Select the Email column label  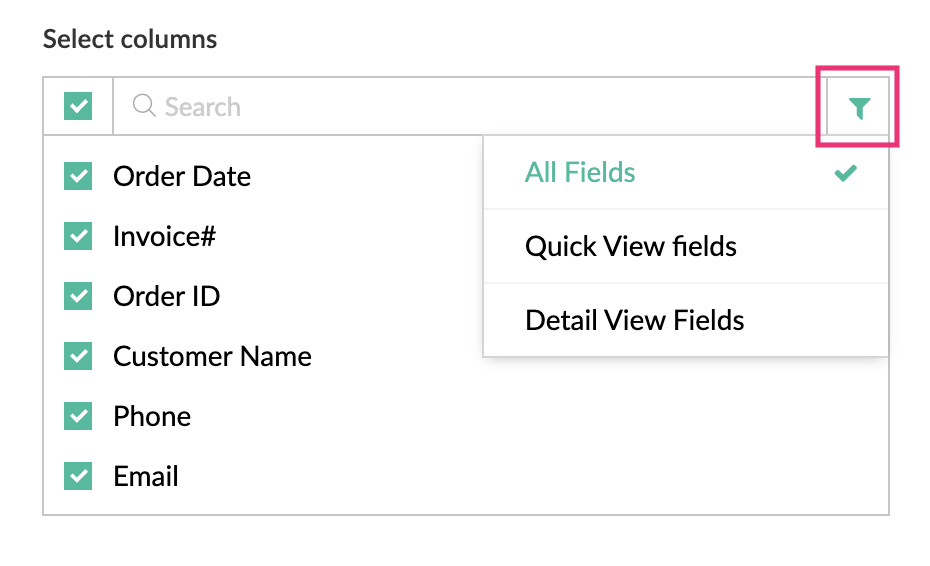click(146, 477)
